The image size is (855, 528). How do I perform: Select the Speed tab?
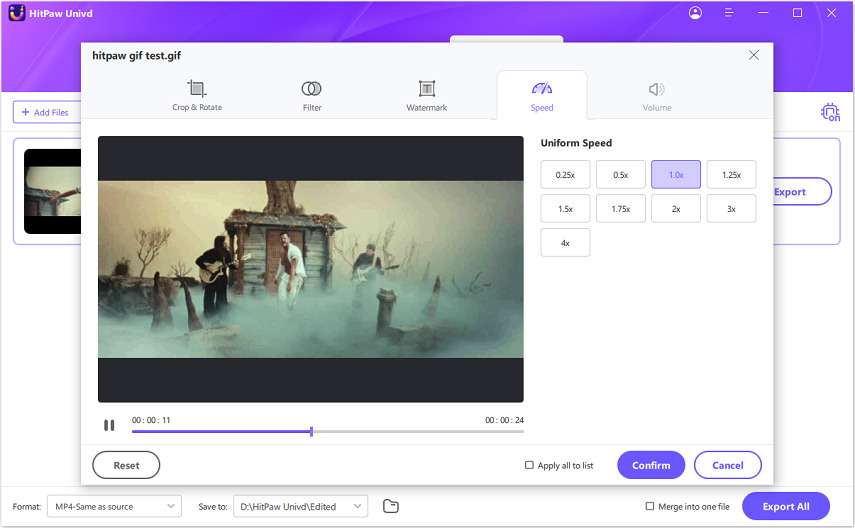(x=541, y=95)
